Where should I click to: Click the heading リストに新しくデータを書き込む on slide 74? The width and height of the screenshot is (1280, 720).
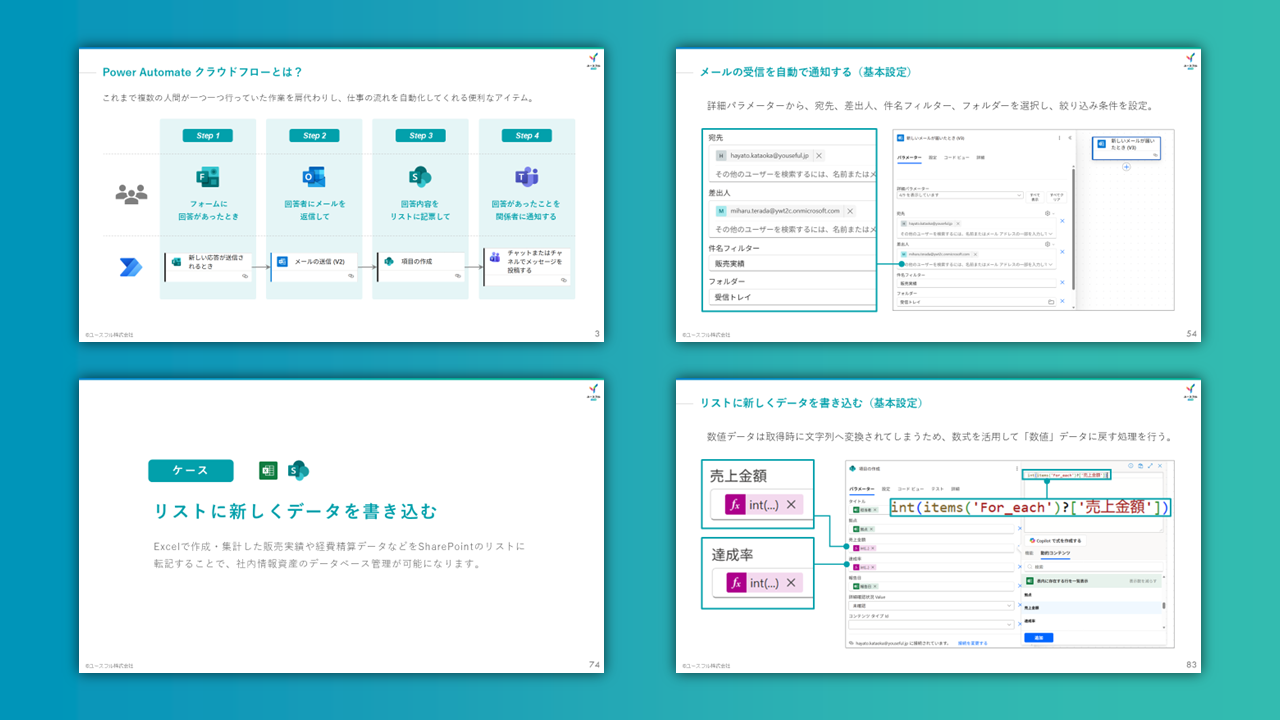click(295, 511)
